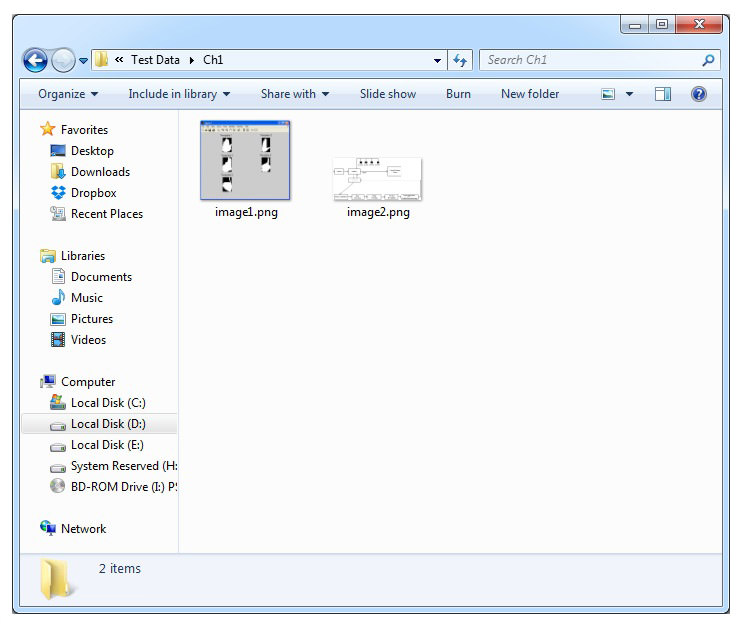Click the Favorites star icon
This screenshot has height=630, width=747.
[x=48, y=129]
